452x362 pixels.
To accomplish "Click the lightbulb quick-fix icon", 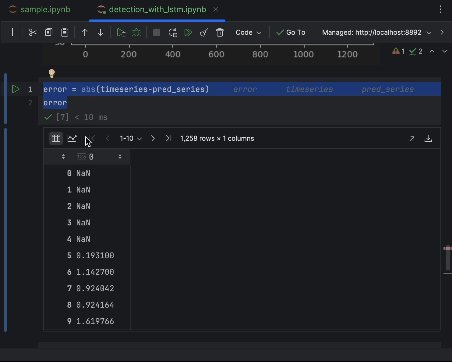I will tap(52, 73).
